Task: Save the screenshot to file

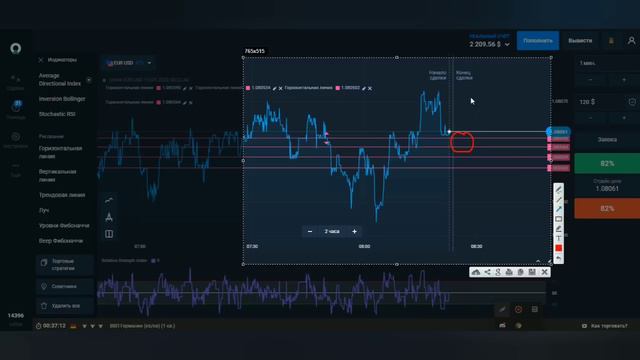Action: (532, 272)
